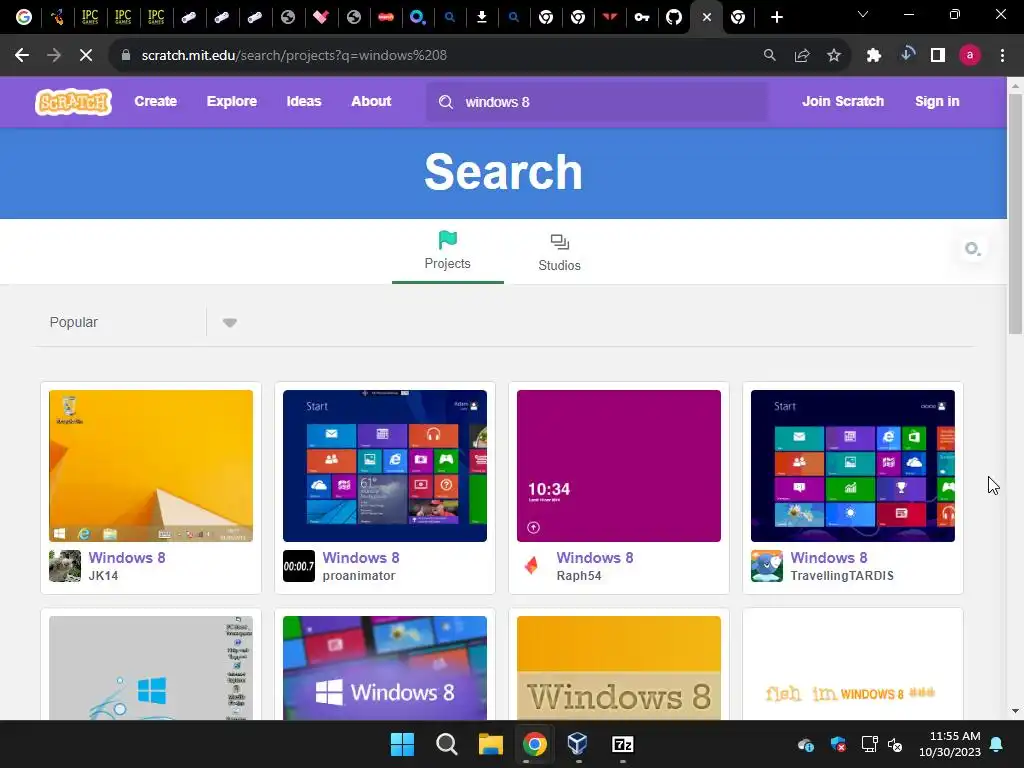The height and width of the screenshot is (768, 1024).
Task: Open a new tab with the plus button
Action: [x=776, y=17]
